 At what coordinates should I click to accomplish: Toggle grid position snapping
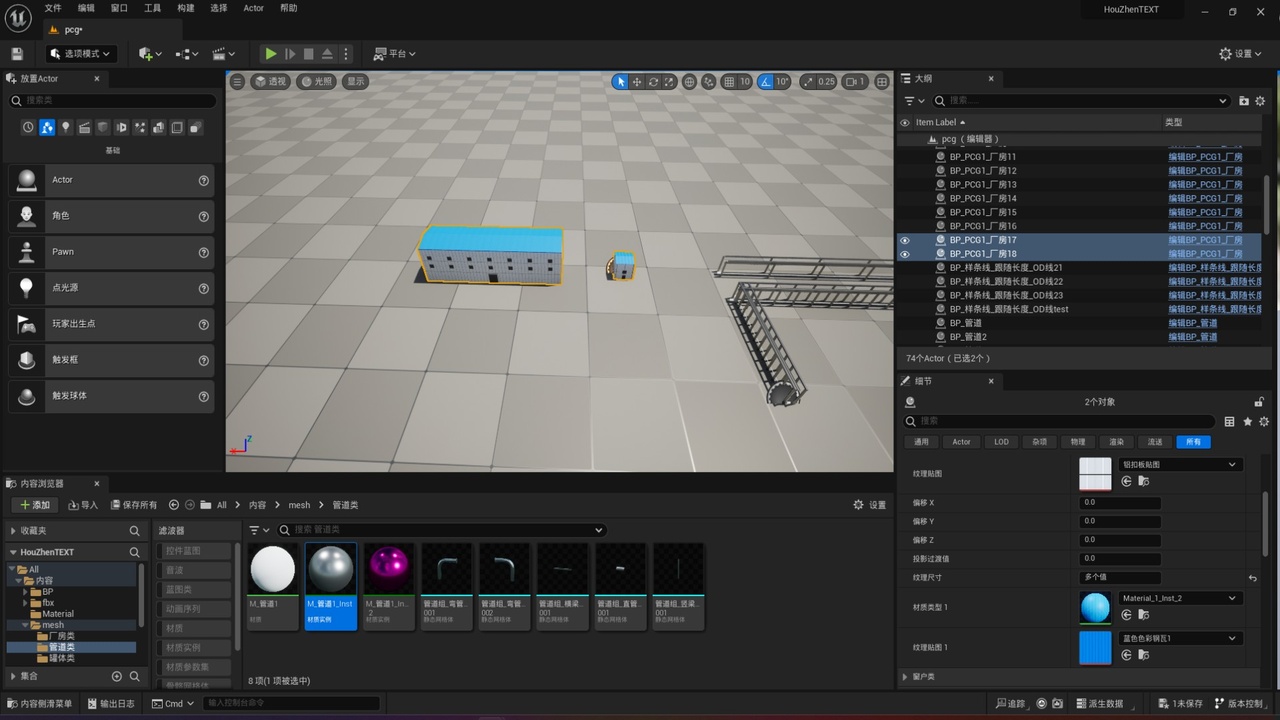(729, 82)
